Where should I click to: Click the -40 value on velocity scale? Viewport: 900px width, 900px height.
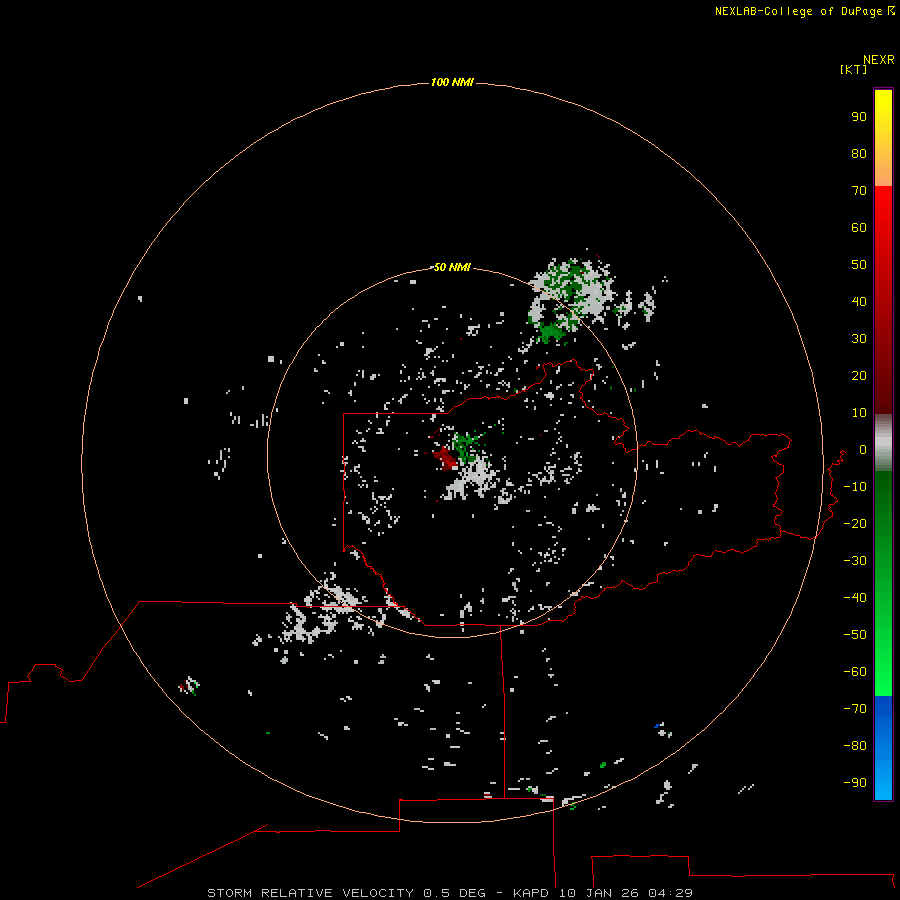(x=855, y=598)
